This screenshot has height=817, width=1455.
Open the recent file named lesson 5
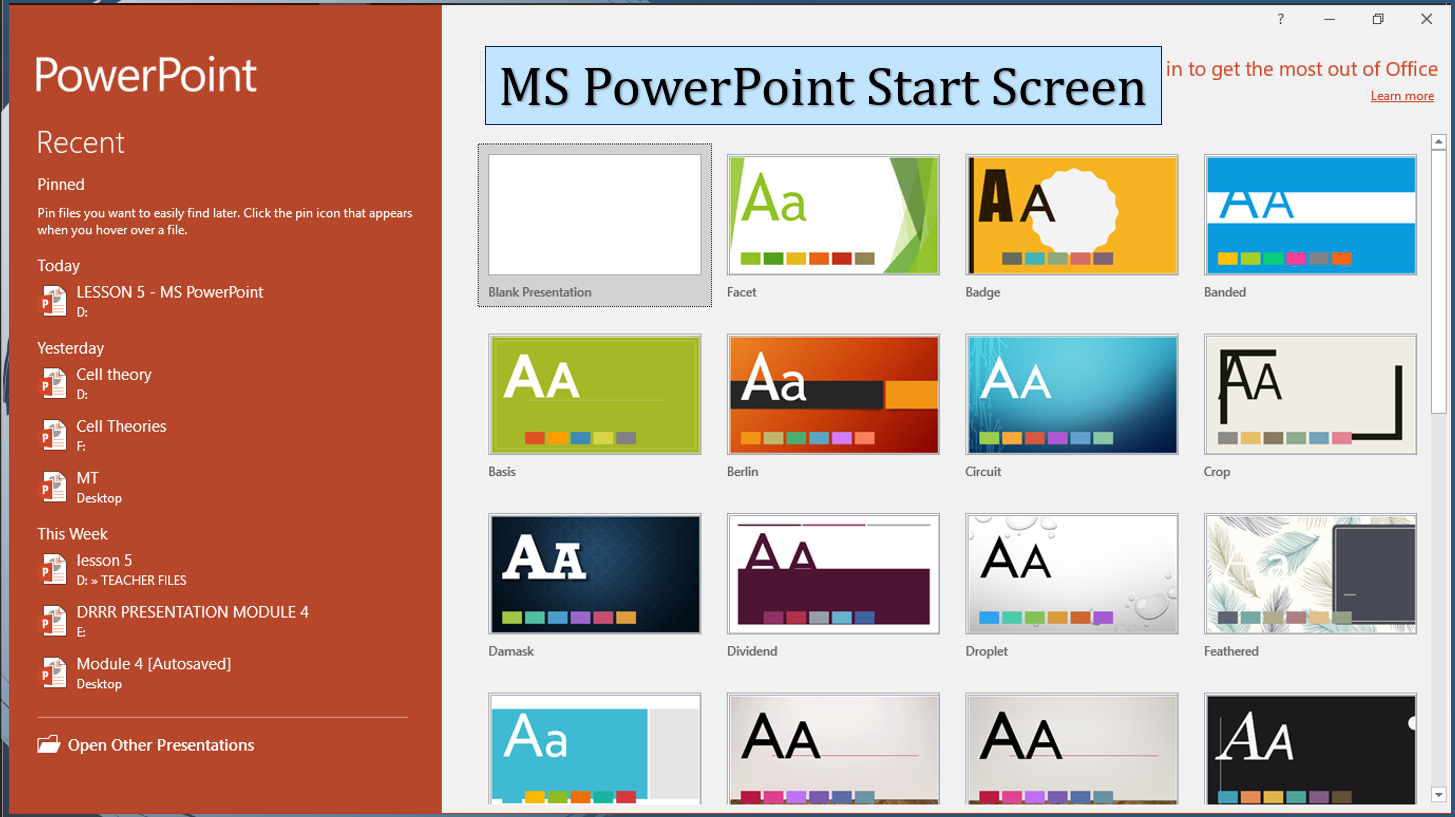click(x=104, y=560)
